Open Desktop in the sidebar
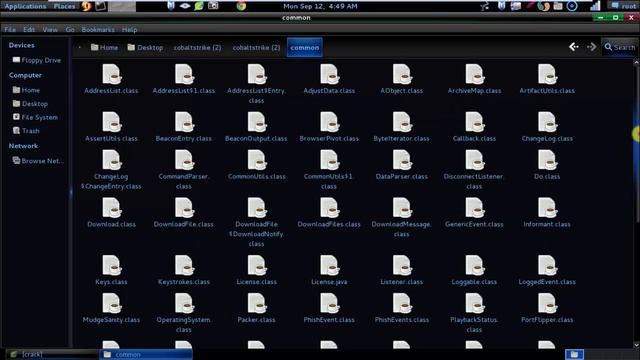Screen dimensions: 640x360 (x=31, y=104)
